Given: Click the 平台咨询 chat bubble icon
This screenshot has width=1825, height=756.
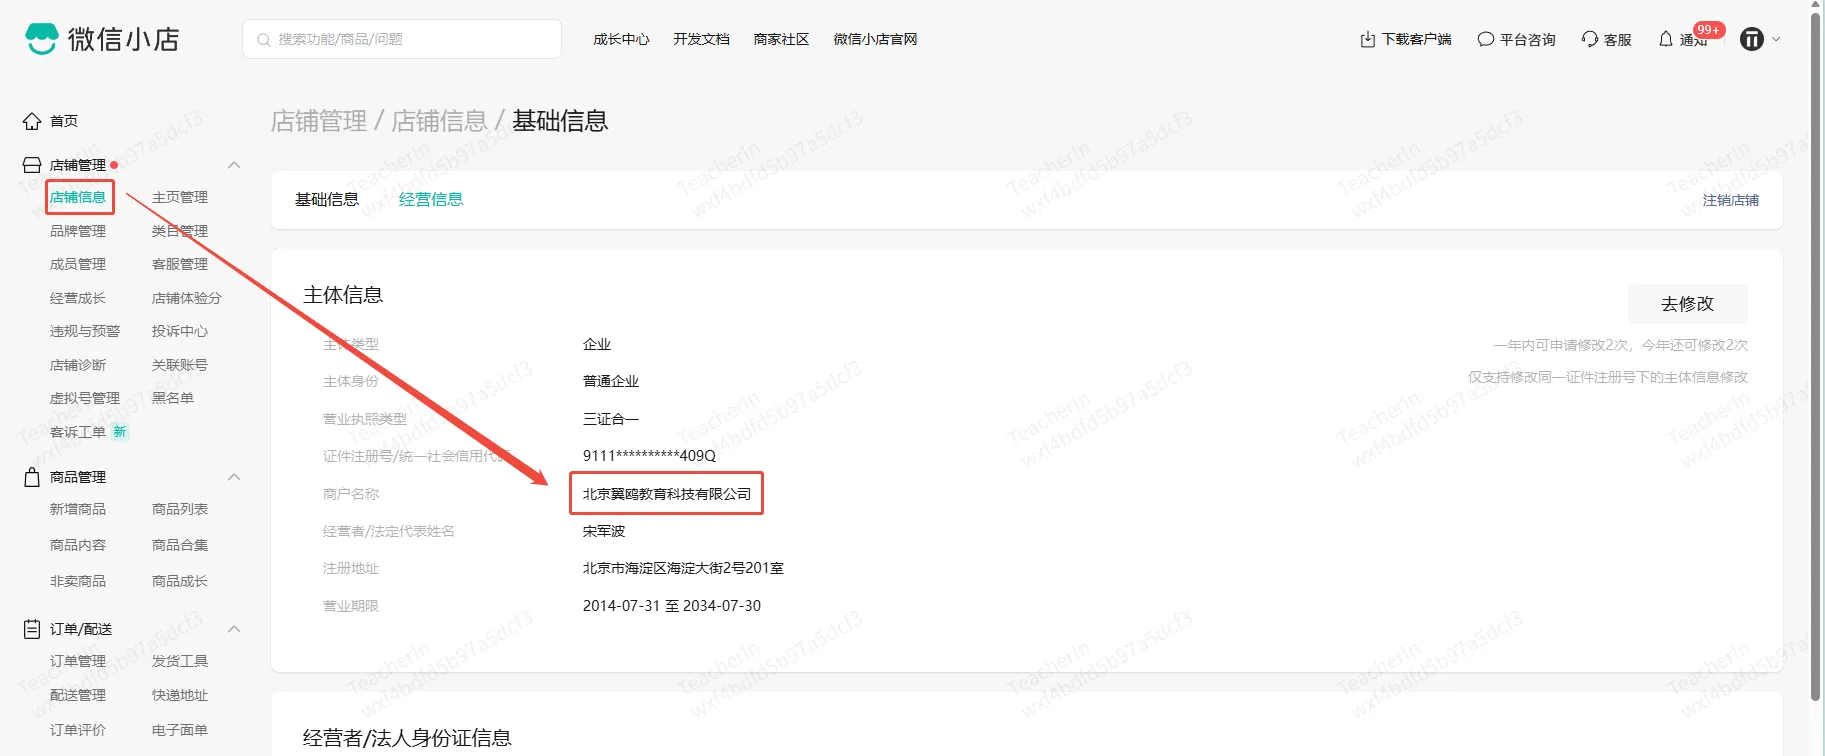Looking at the screenshot, I should 1486,40.
